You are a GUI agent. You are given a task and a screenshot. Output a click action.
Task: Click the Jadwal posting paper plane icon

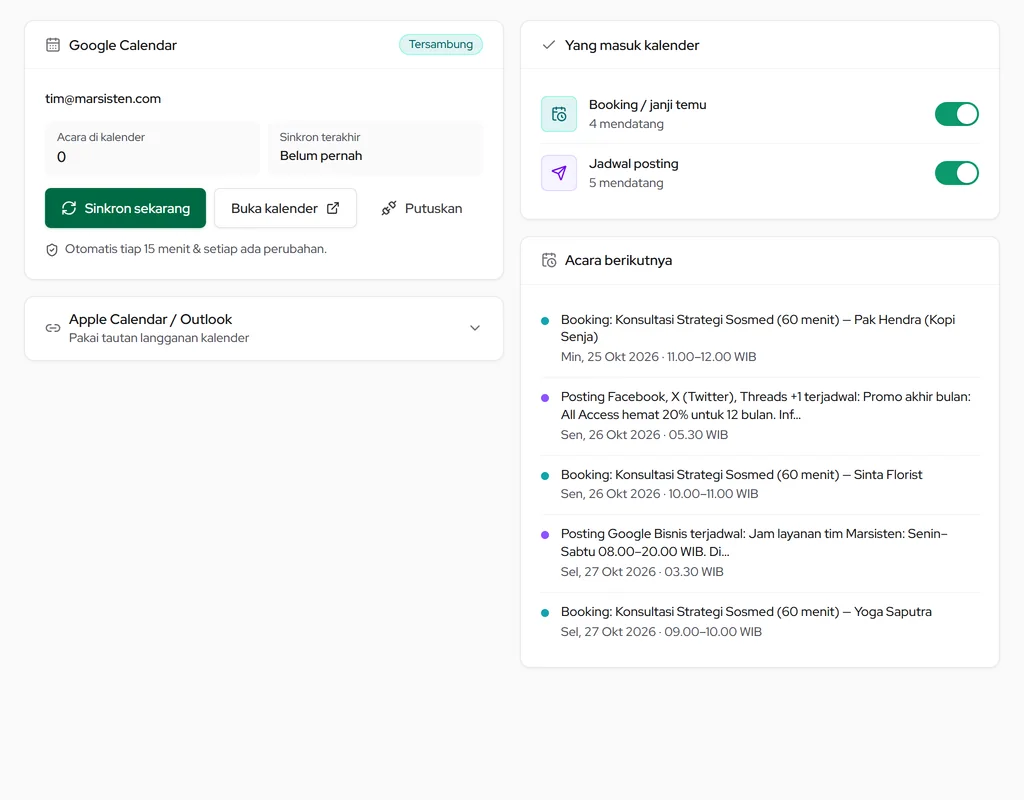click(x=559, y=173)
